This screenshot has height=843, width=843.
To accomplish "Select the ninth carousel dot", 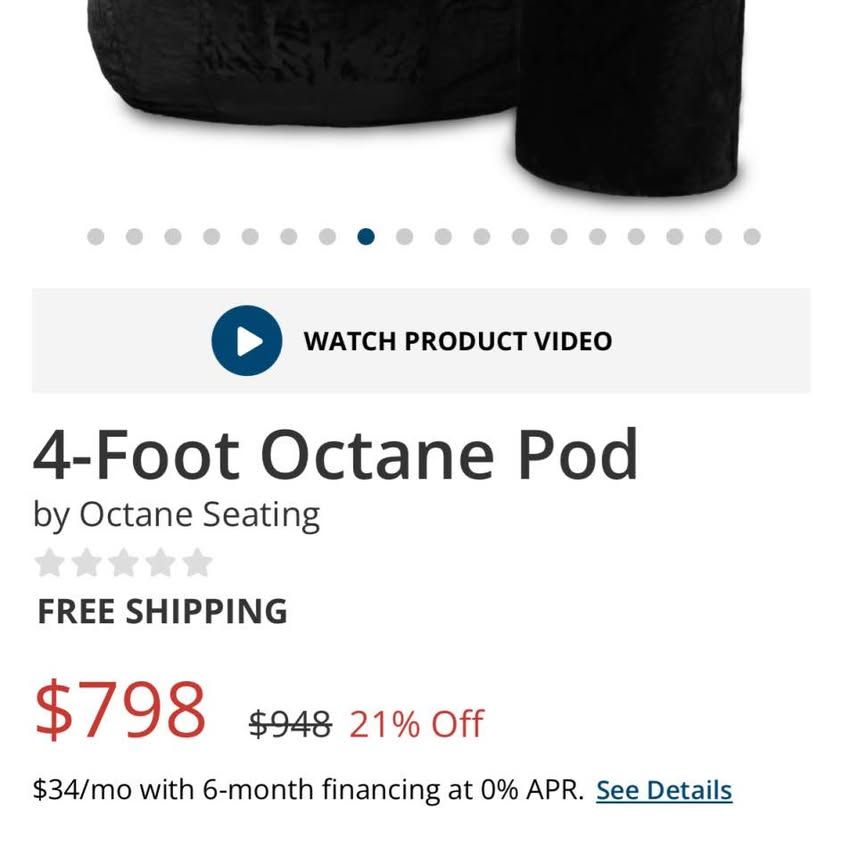I will click(x=404, y=237).
